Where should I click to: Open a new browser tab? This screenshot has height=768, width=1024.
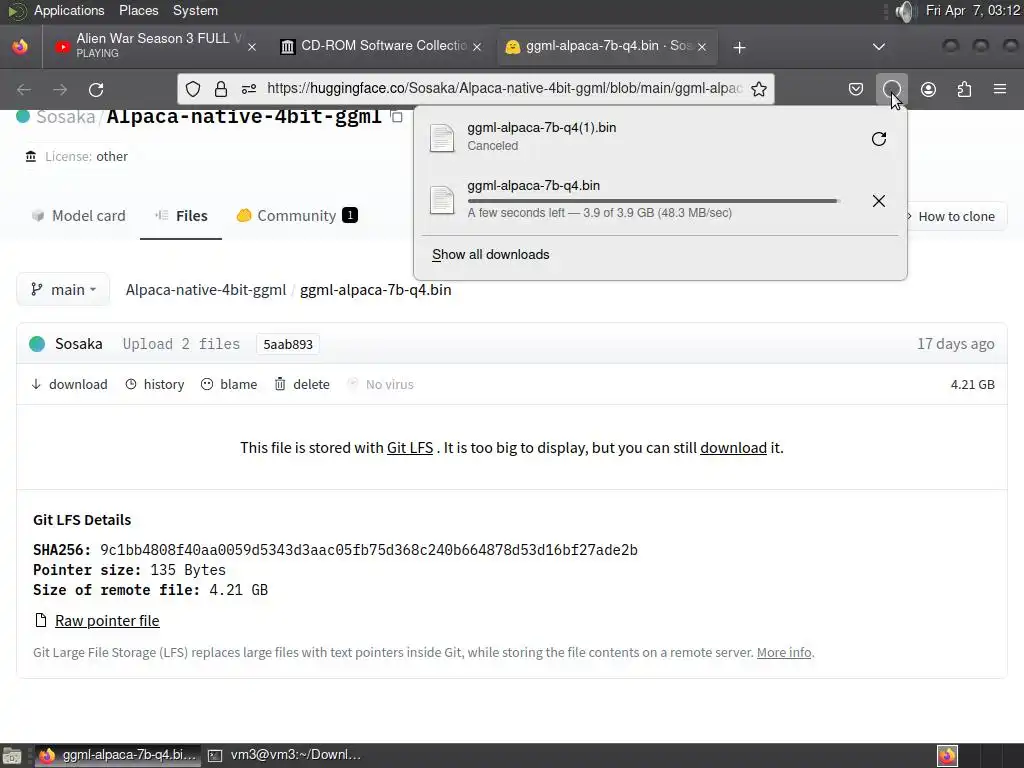(739, 48)
